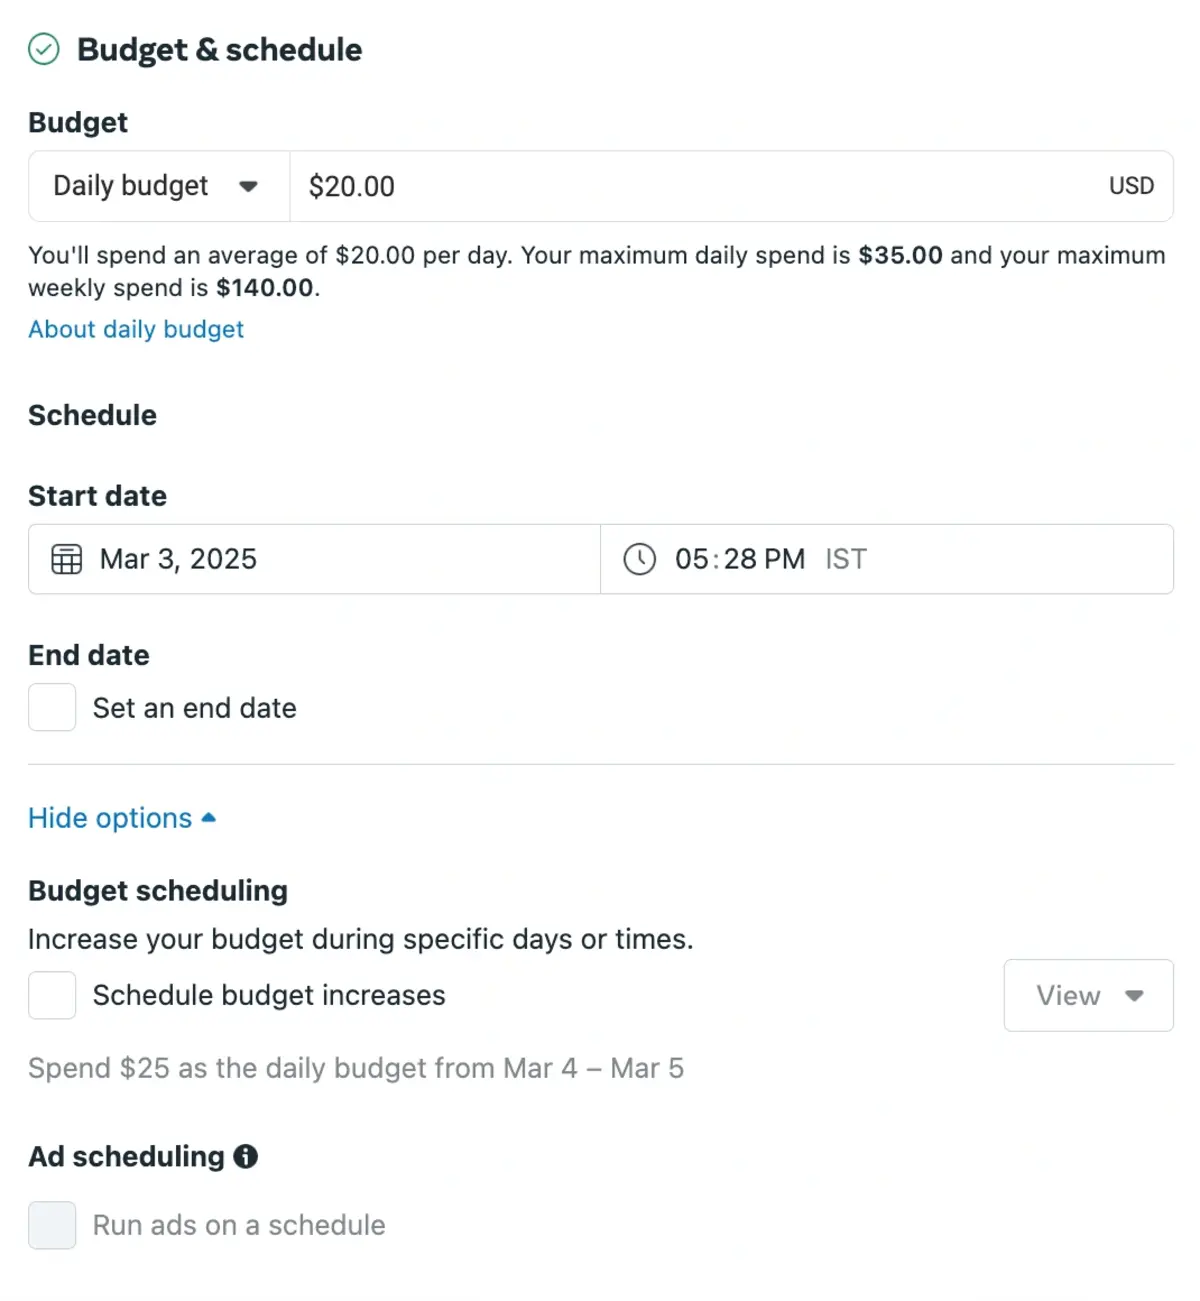Click the Hide options collapse arrow
This screenshot has height=1301, width=1200.
coord(209,818)
